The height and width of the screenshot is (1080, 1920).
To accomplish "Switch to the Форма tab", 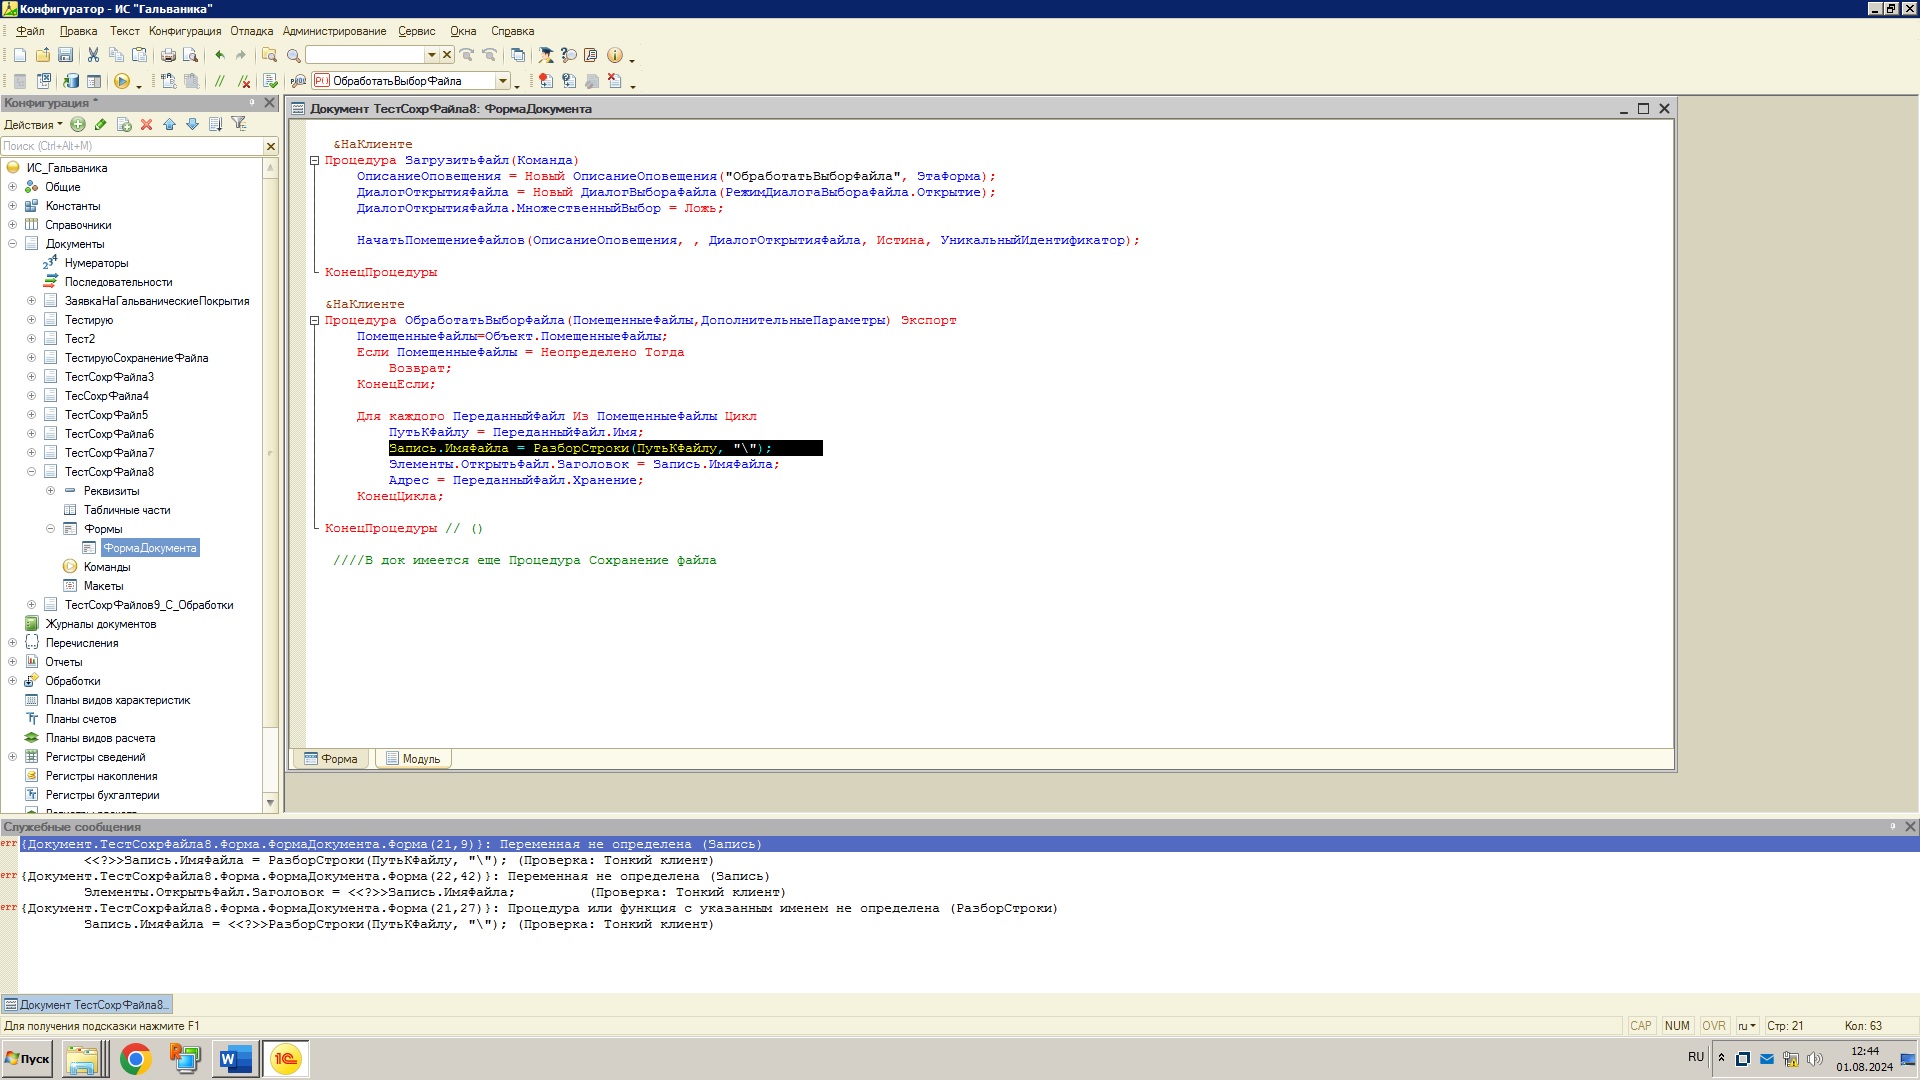I will tap(330, 759).
